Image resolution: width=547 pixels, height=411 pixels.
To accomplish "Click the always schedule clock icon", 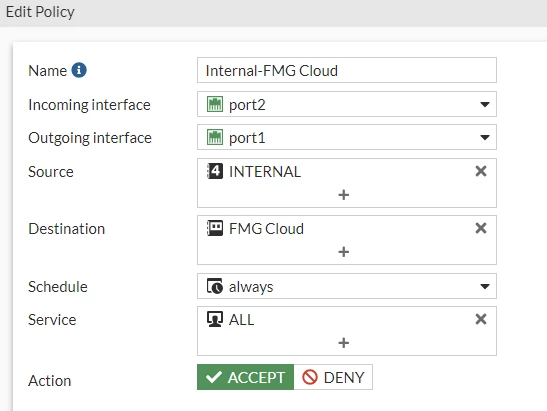I will click(215, 286).
